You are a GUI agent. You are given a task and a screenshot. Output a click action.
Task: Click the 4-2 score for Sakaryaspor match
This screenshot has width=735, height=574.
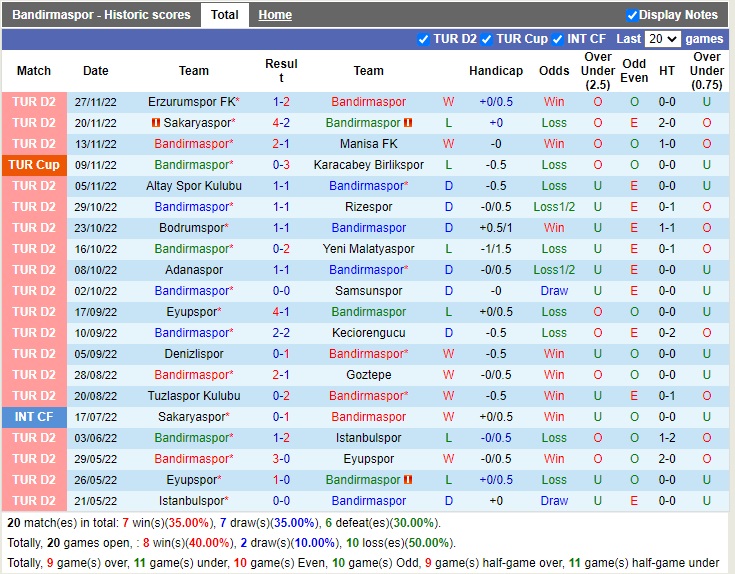point(281,123)
